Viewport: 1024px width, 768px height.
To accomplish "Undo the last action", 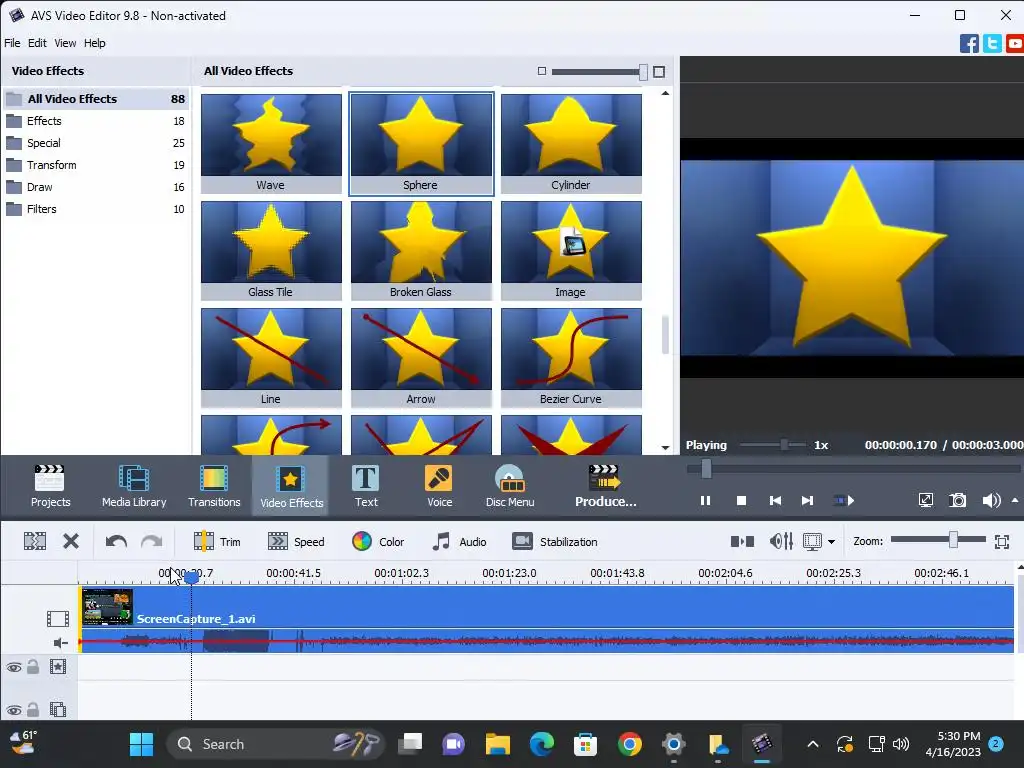I will coord(116,541).
